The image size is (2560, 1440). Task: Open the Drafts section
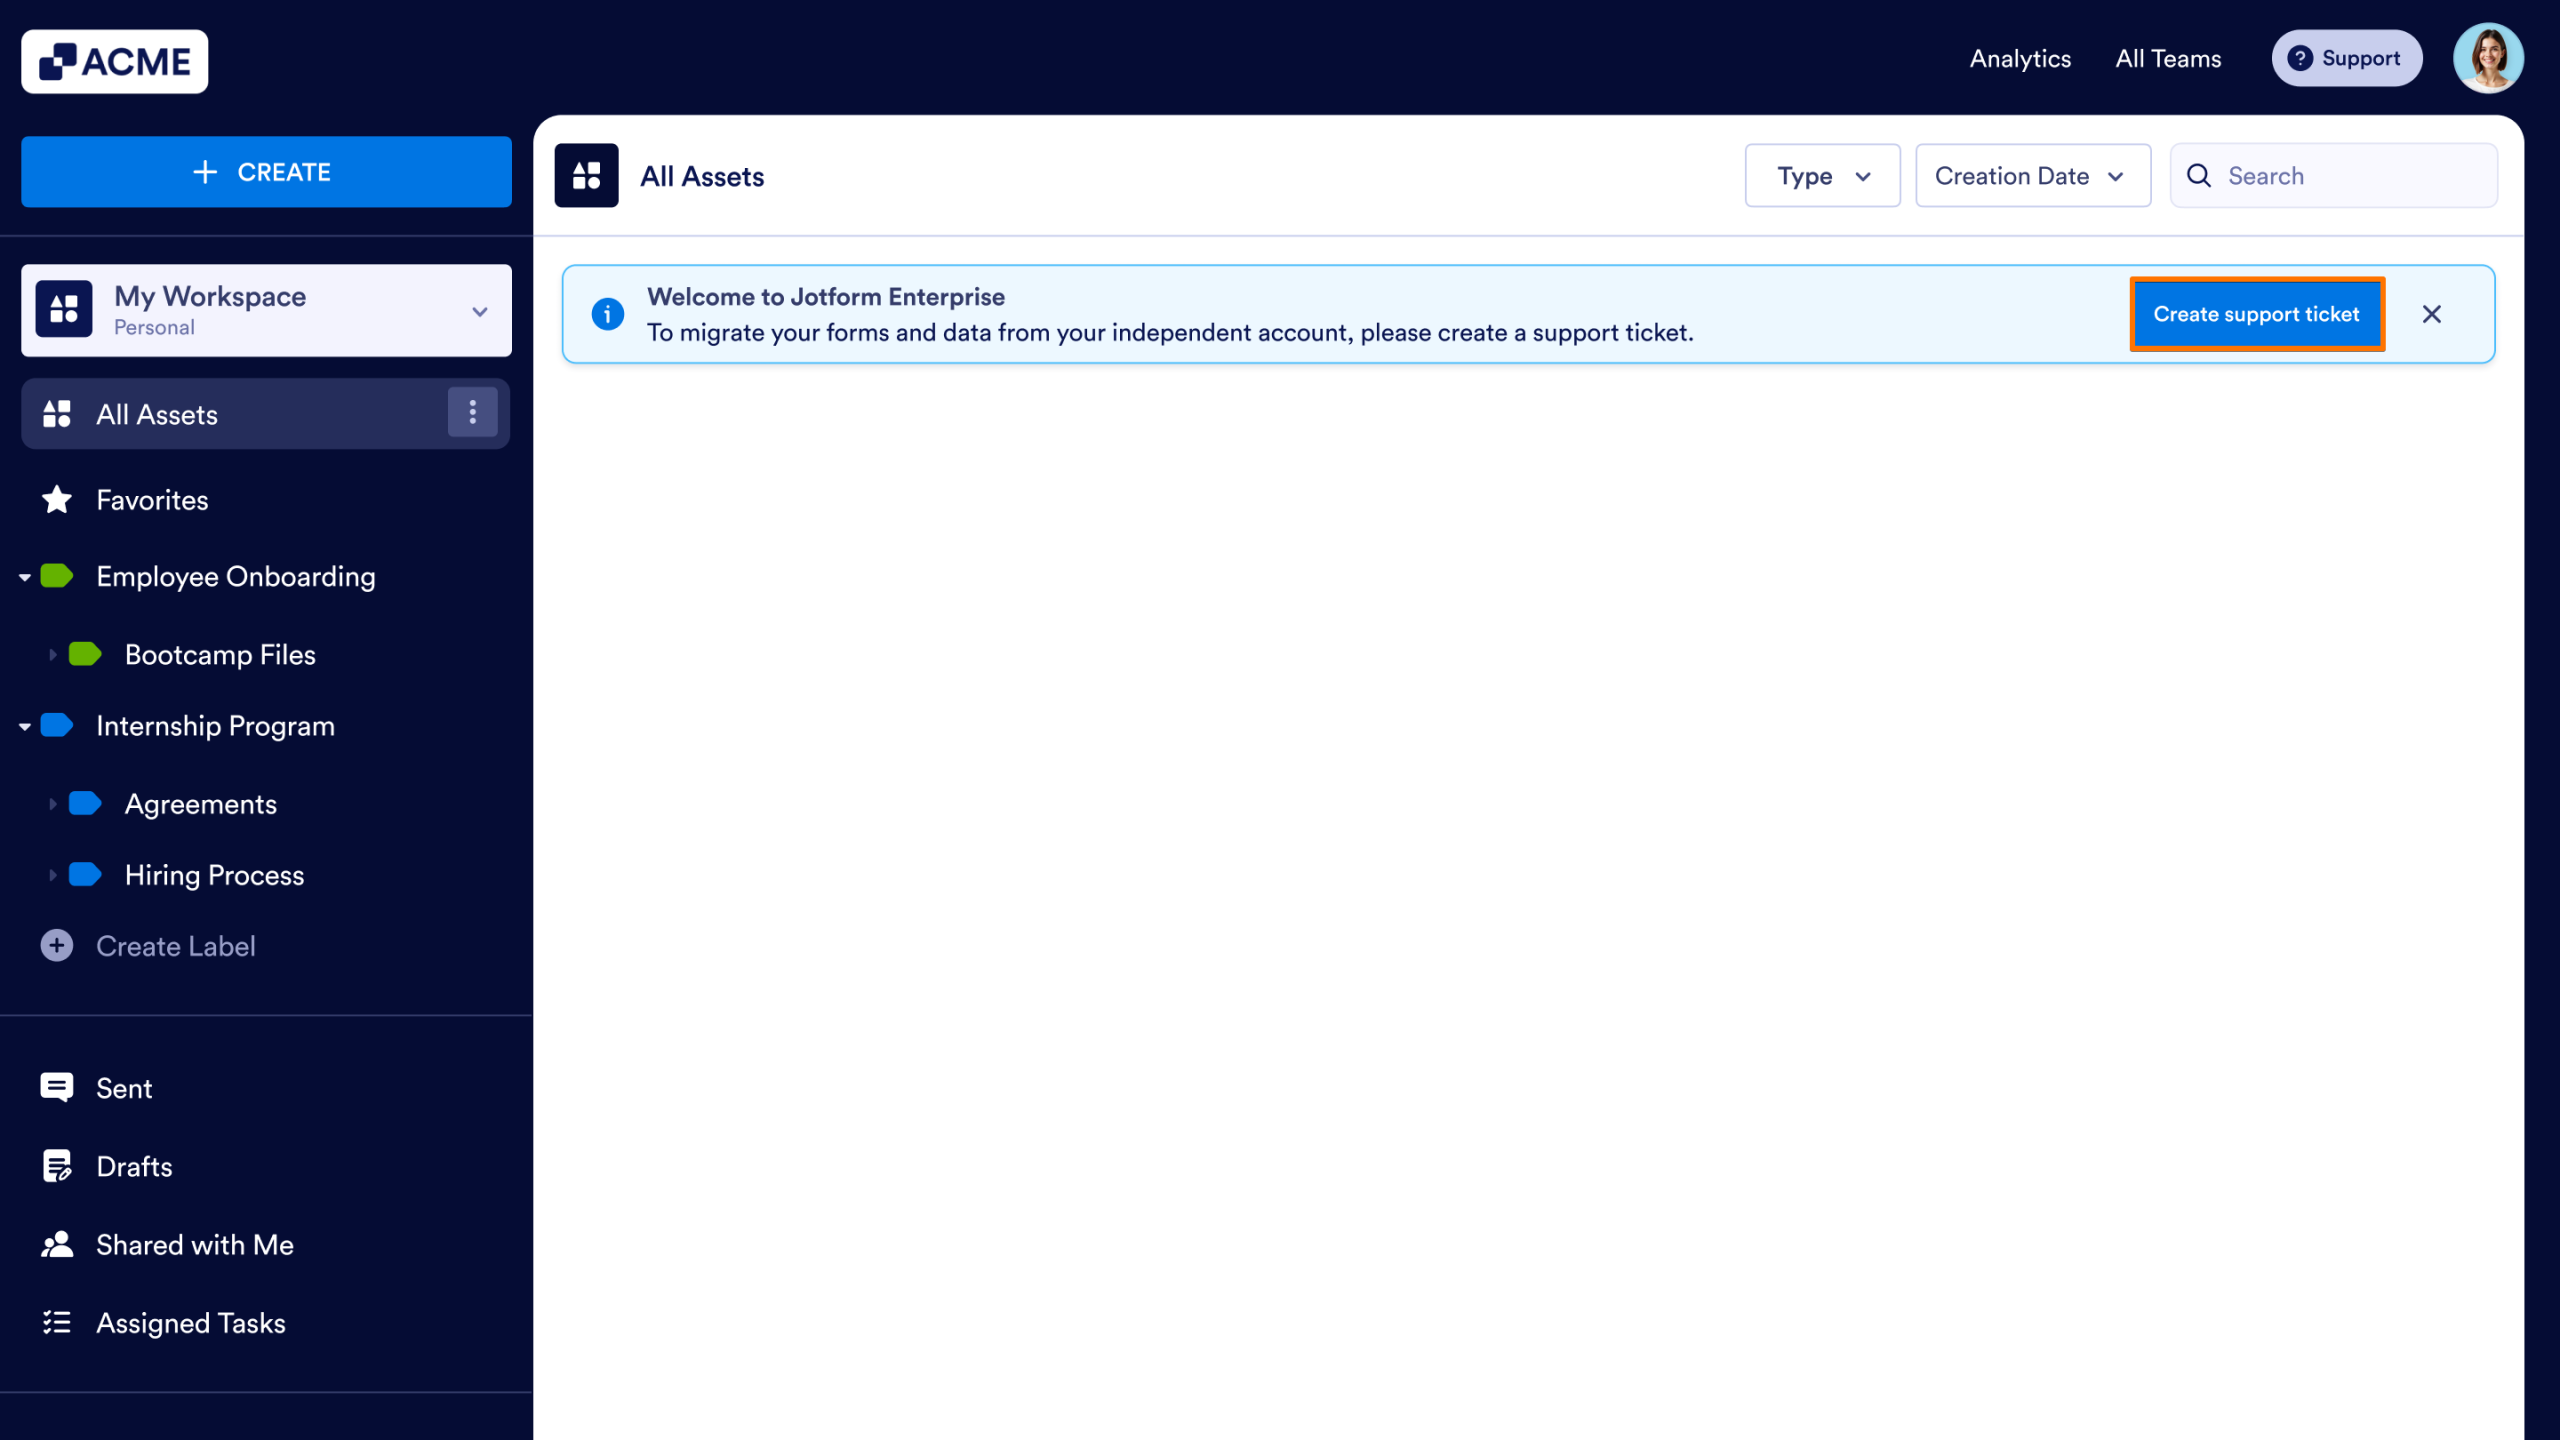134,1166
